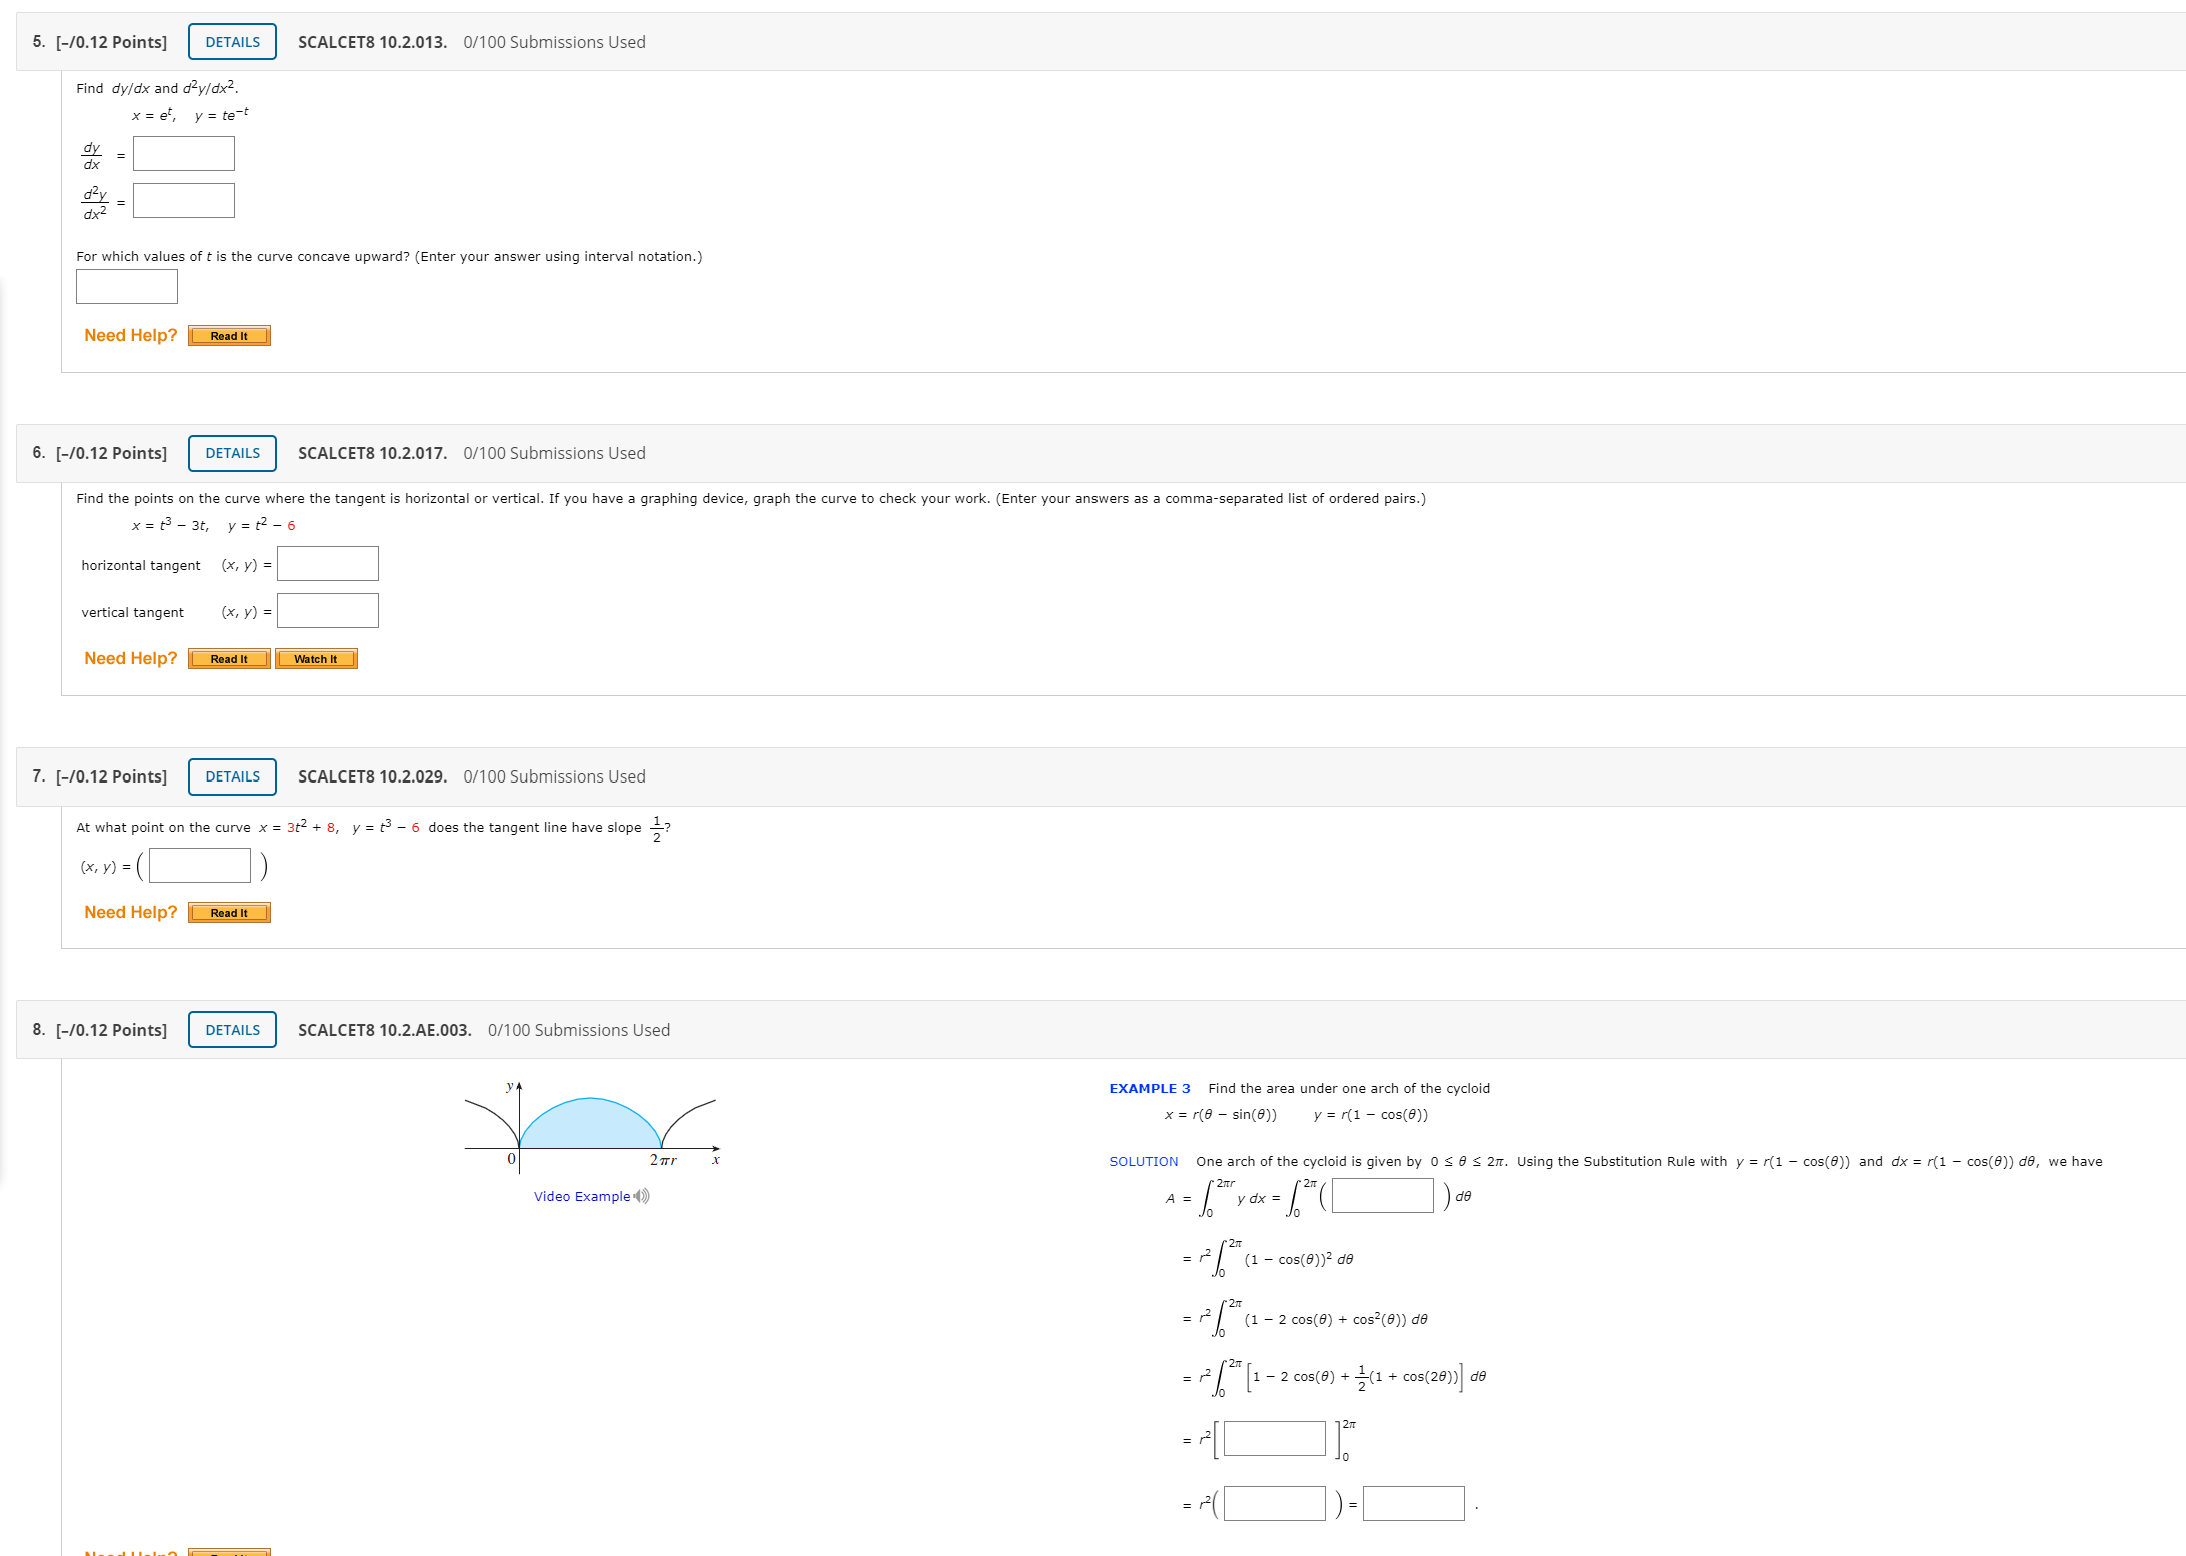Click Read It under question 7
Screen dimensions: 2186x1556
click(229, 913)
